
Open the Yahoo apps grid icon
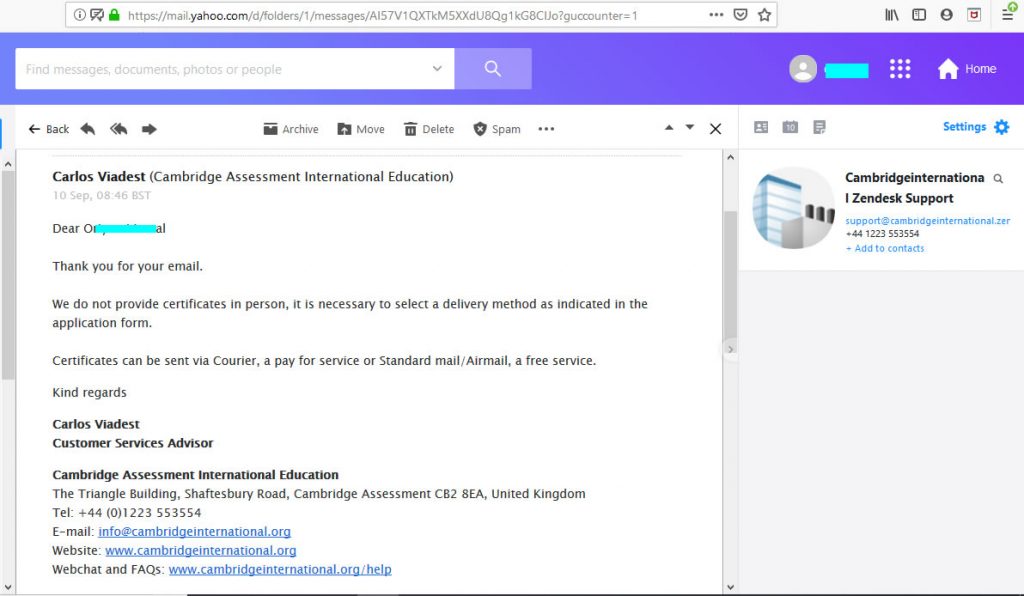pyautogui.click(x=900, y=69)
